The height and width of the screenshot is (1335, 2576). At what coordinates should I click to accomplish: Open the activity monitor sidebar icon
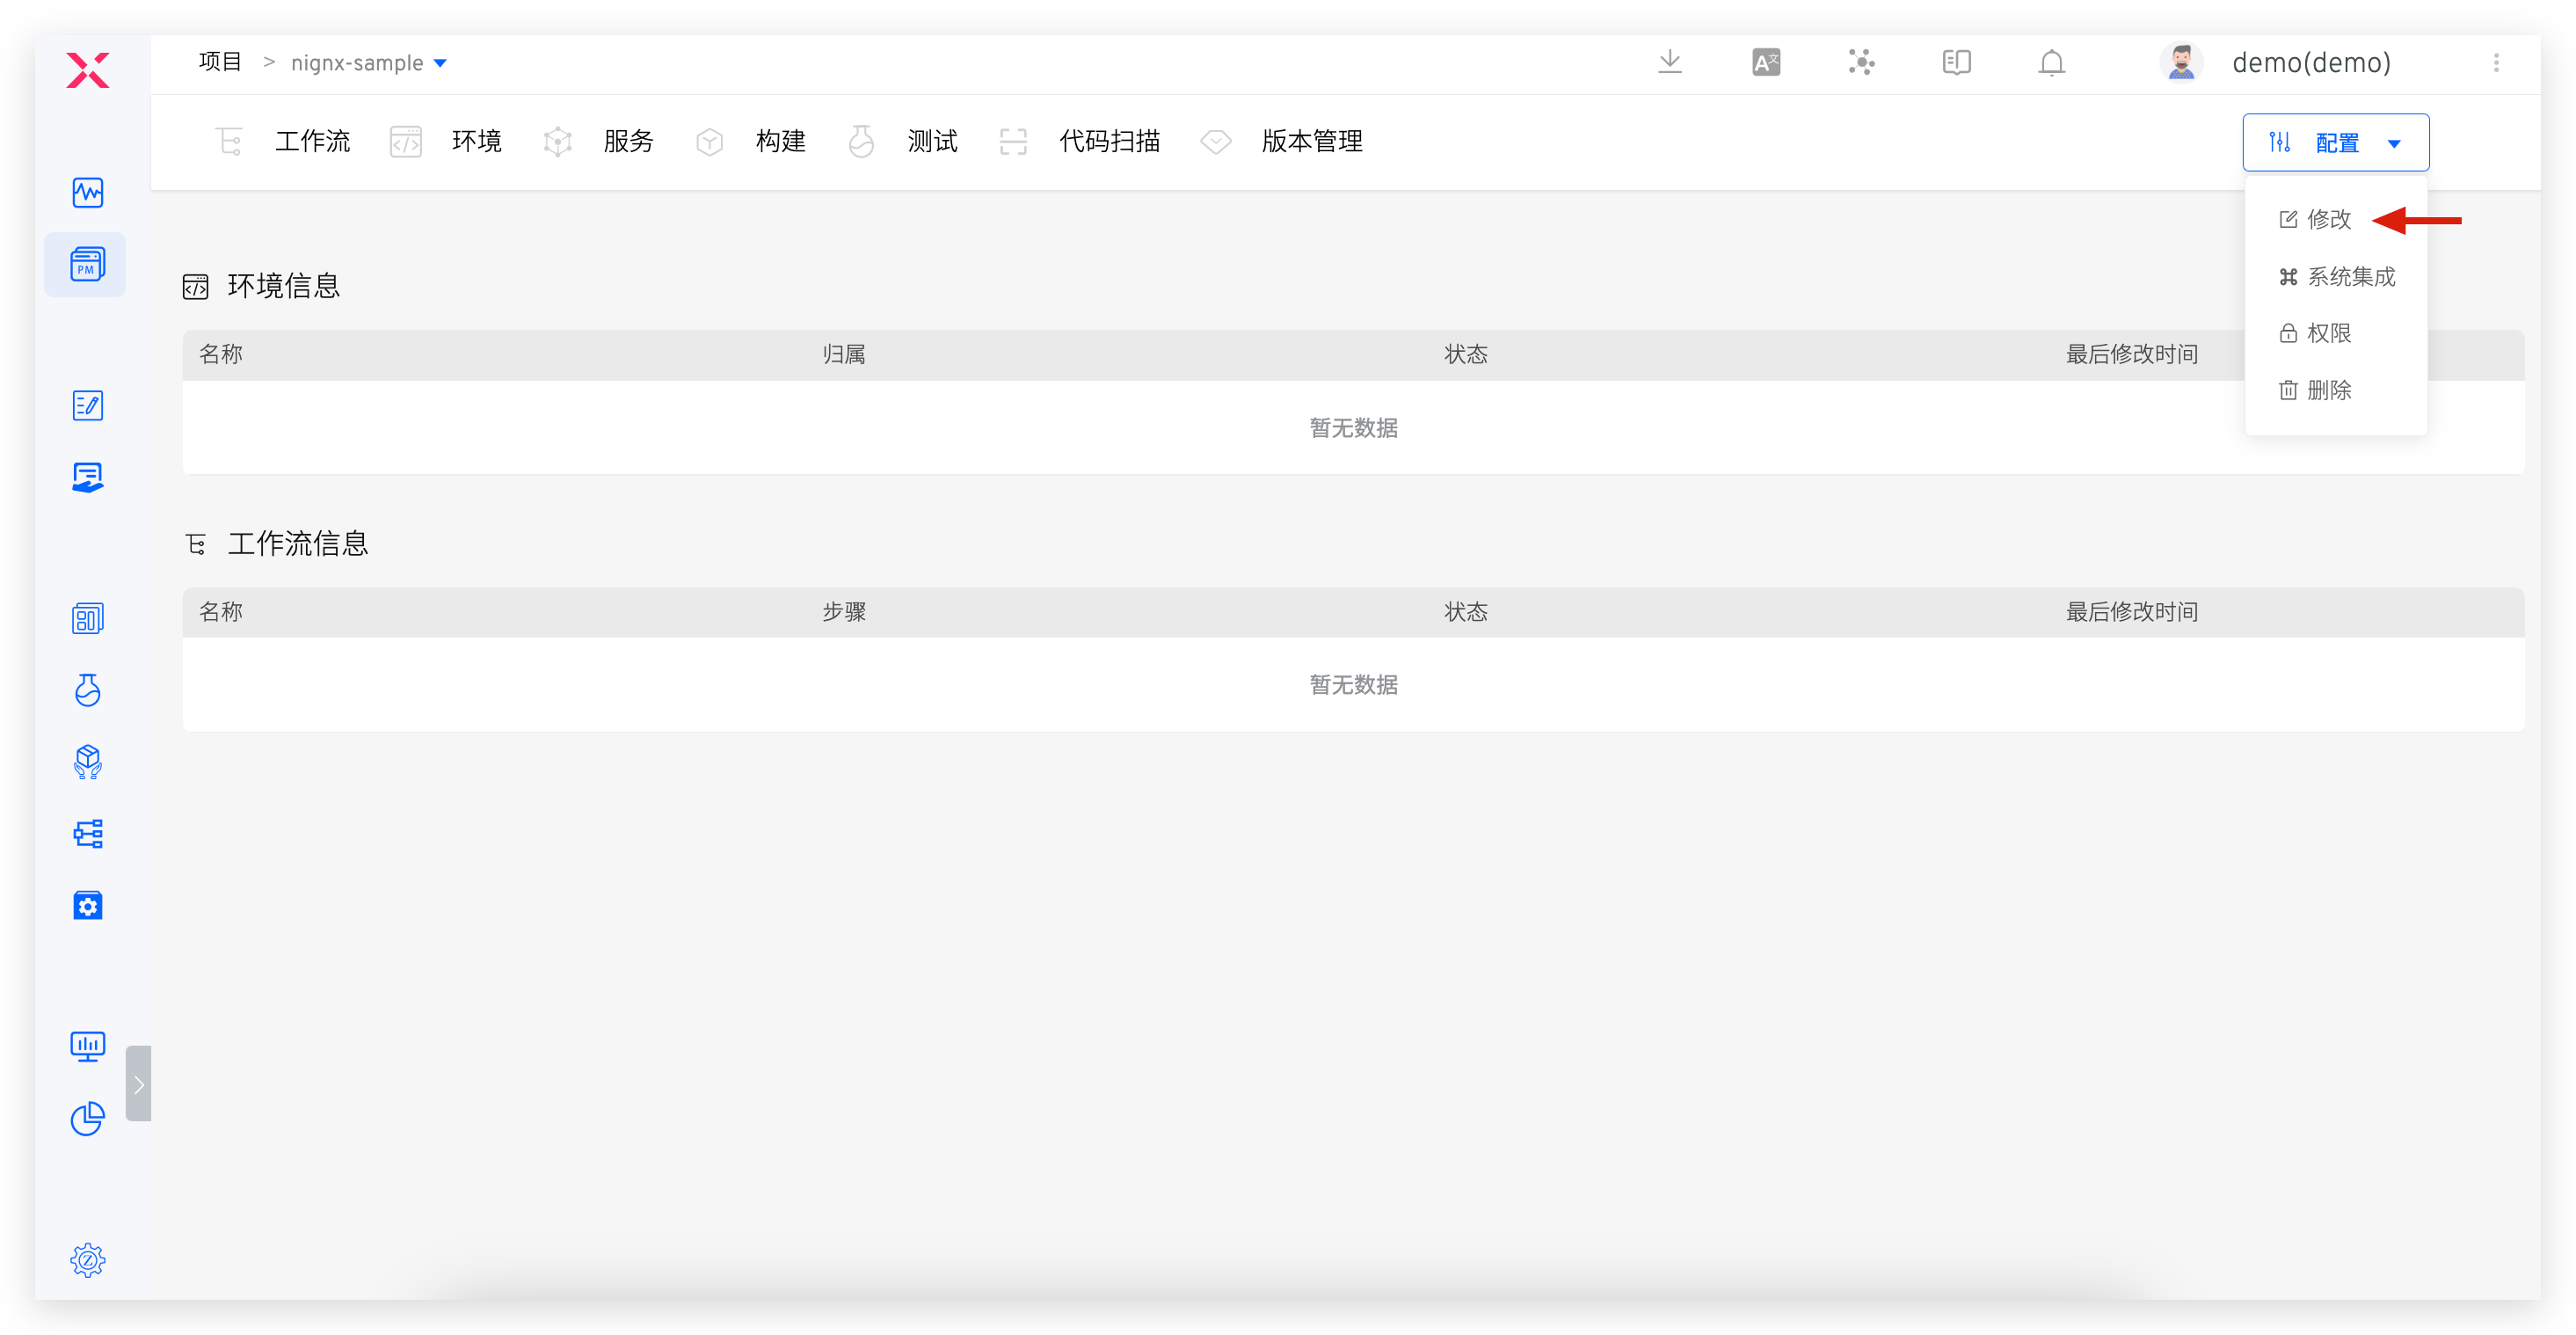pos(87,192)
